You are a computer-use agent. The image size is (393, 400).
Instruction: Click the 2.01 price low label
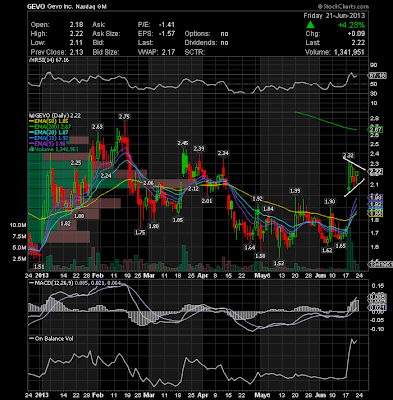207,201
